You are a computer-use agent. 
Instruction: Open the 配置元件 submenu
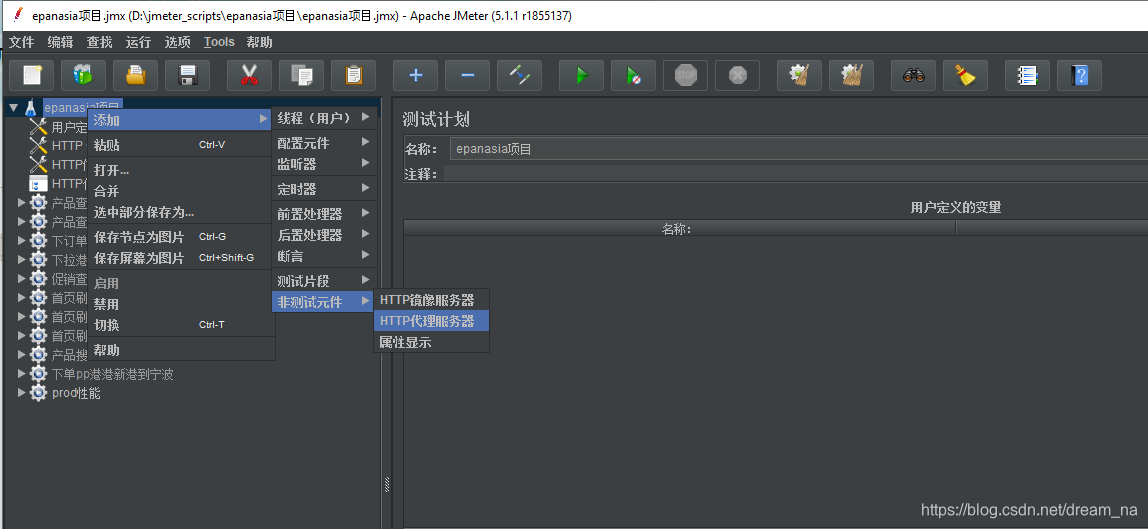click(324, 143)
